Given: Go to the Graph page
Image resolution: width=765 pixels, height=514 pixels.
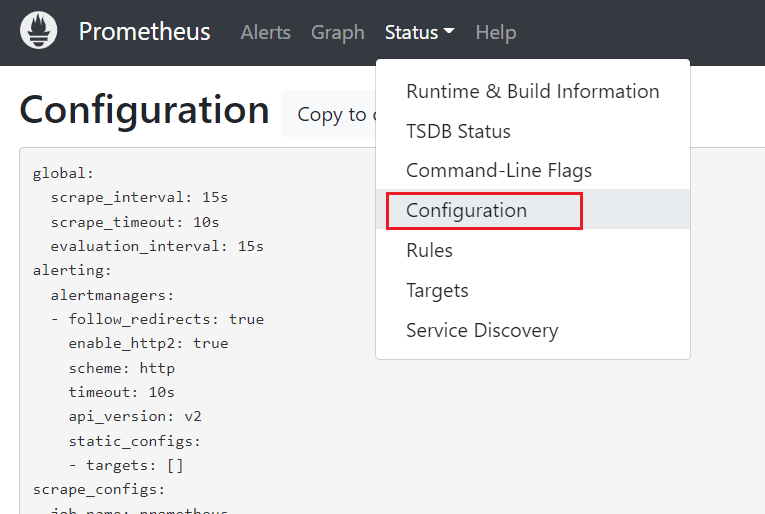Looking at the screenshot, I should point(337,32).
